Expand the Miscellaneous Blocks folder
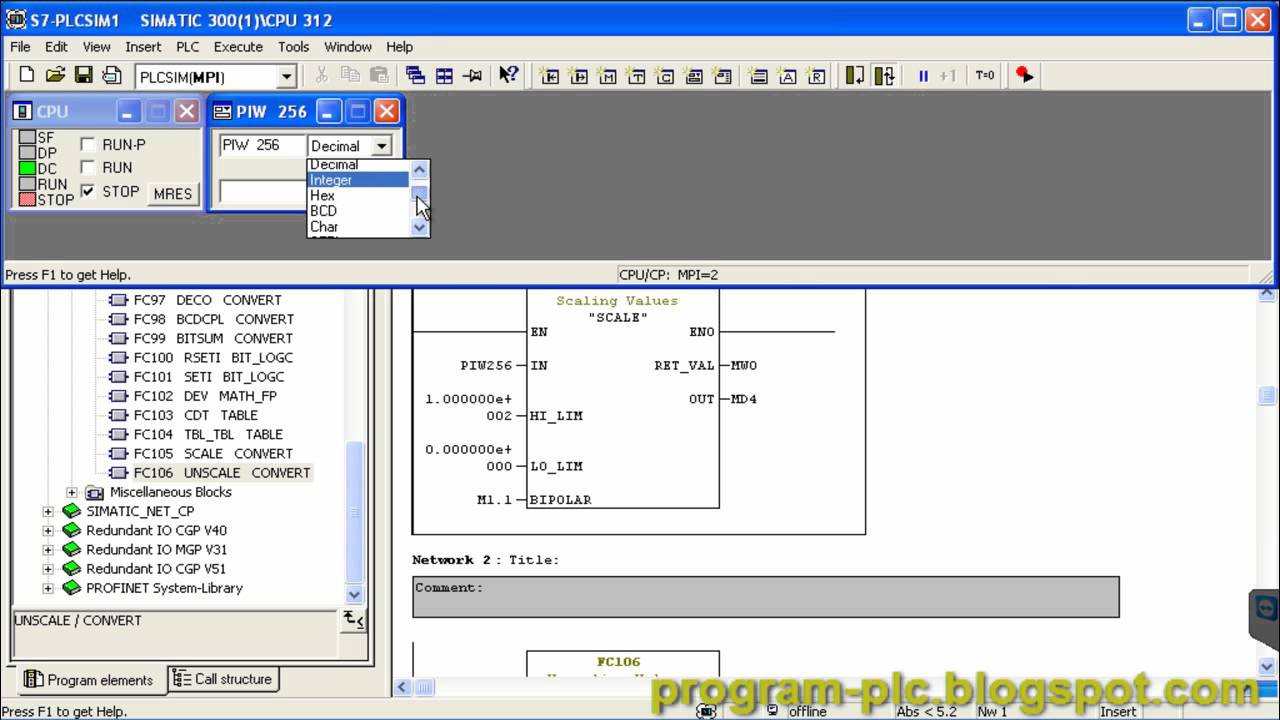The height and width of the screenshot is (720, 1280). point(72,492)
